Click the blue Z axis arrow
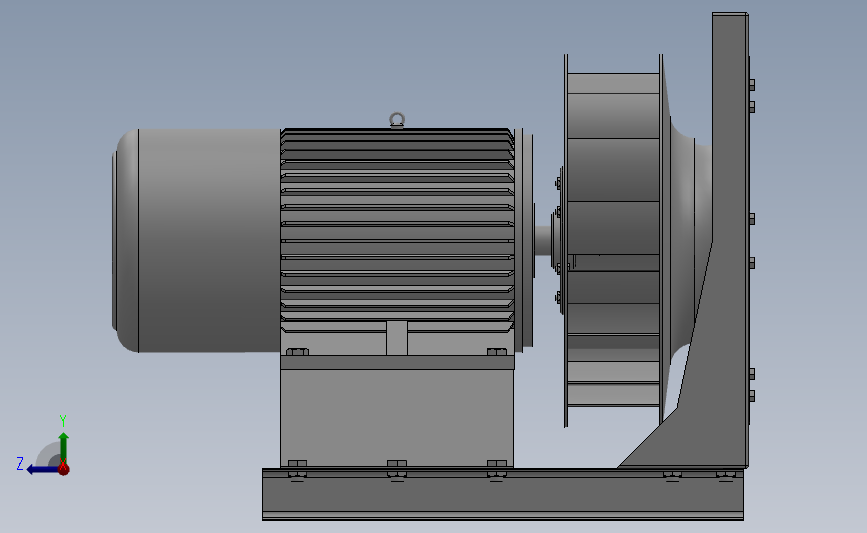This screenshot has width=867, height=533. pyautogui.click(x=41, y=469)
